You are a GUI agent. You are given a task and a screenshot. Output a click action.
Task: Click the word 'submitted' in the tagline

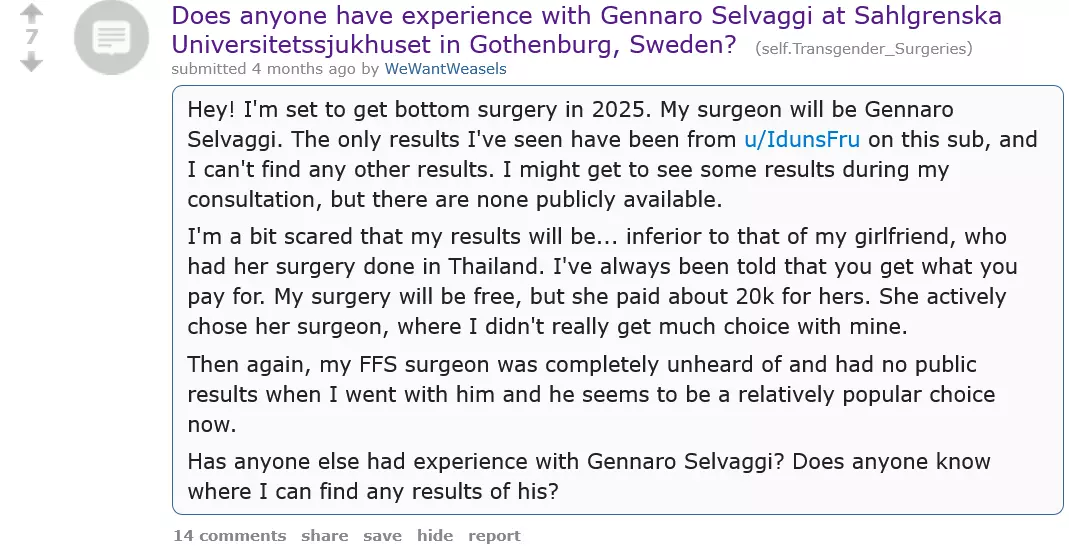tap(208, 69)
